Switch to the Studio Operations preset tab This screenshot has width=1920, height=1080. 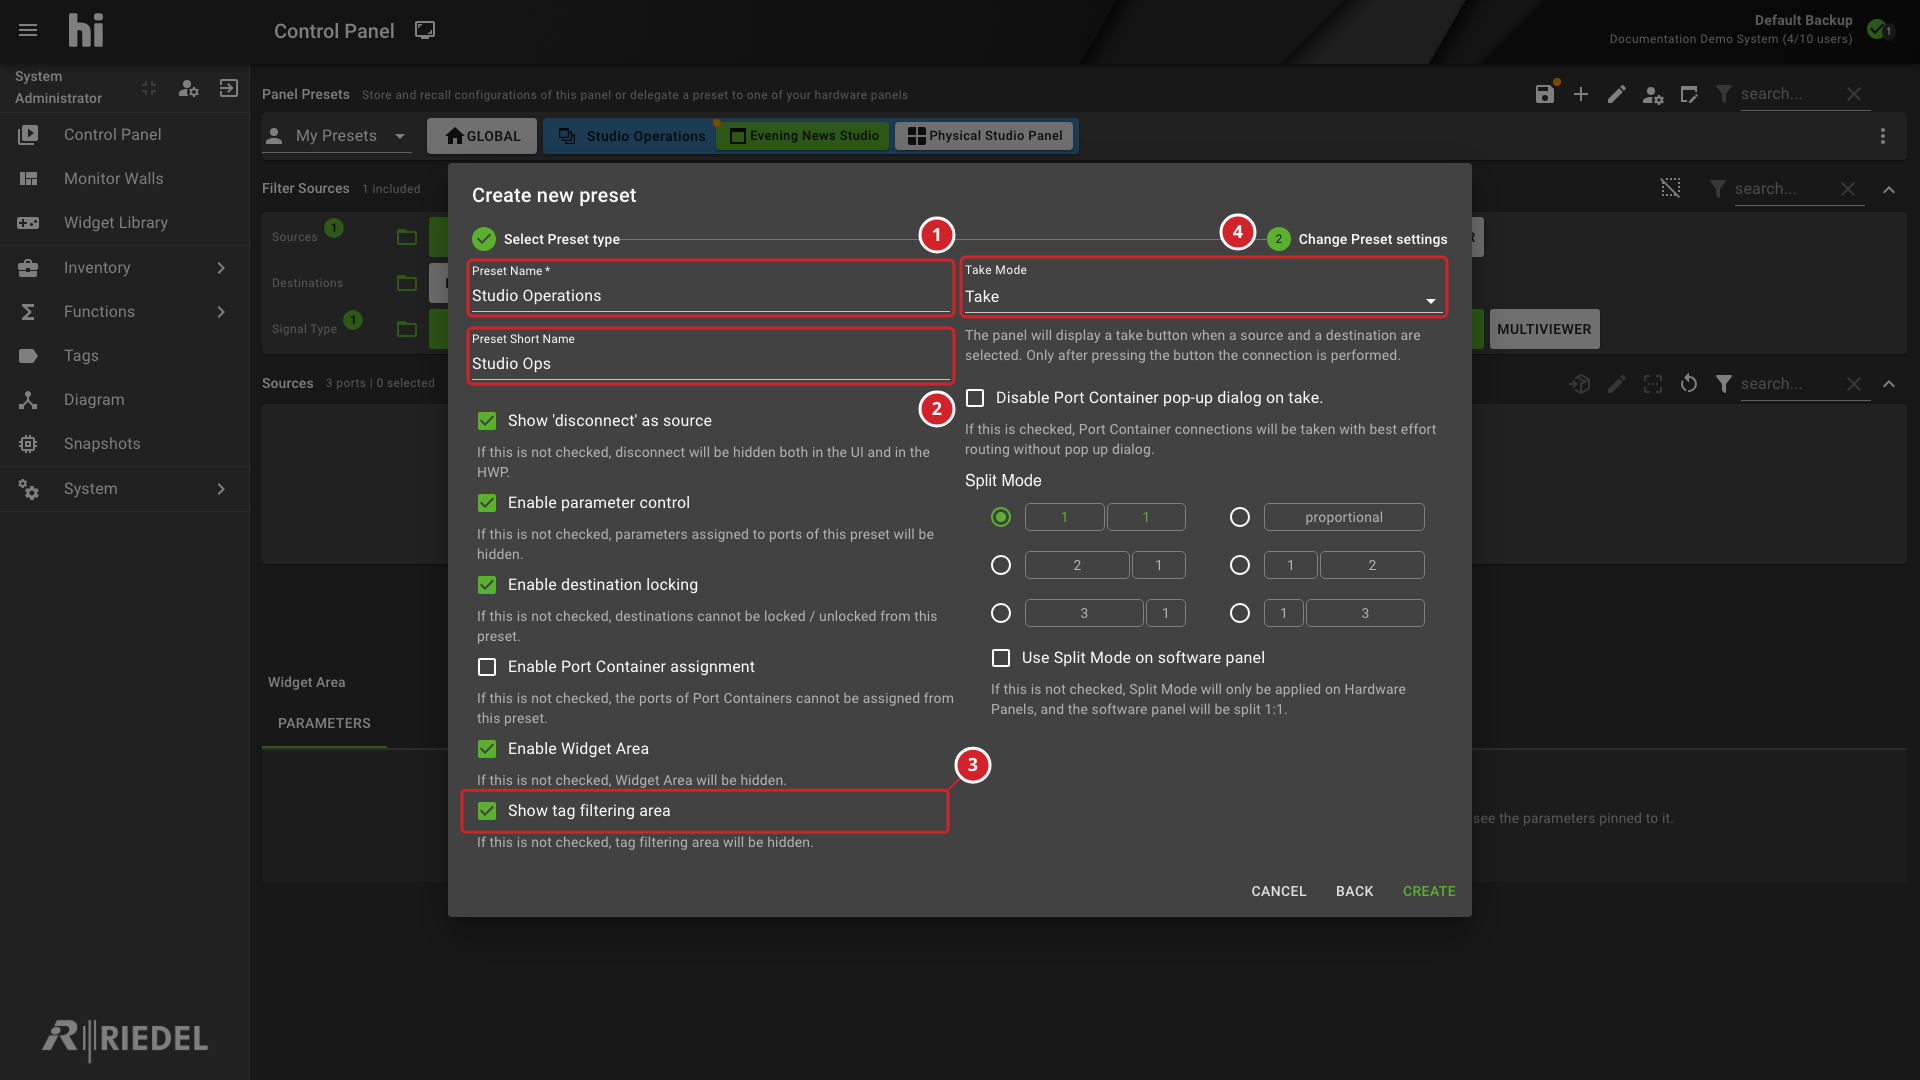tap(632, 136)
